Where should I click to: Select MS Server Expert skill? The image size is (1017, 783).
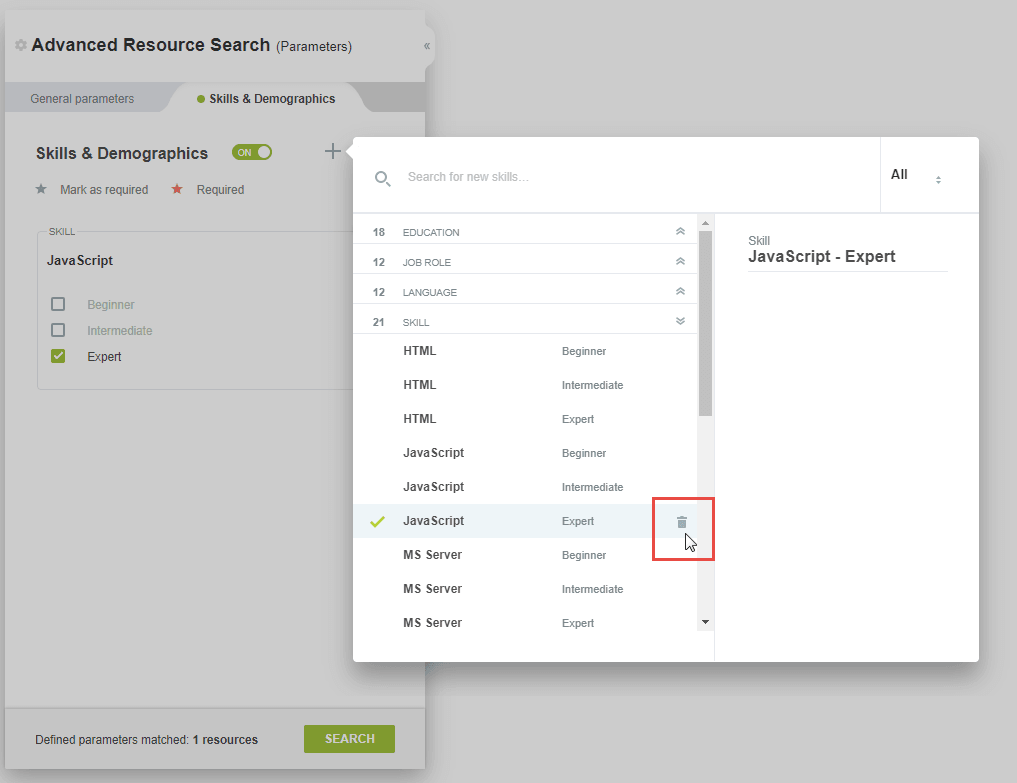point(525,623)
